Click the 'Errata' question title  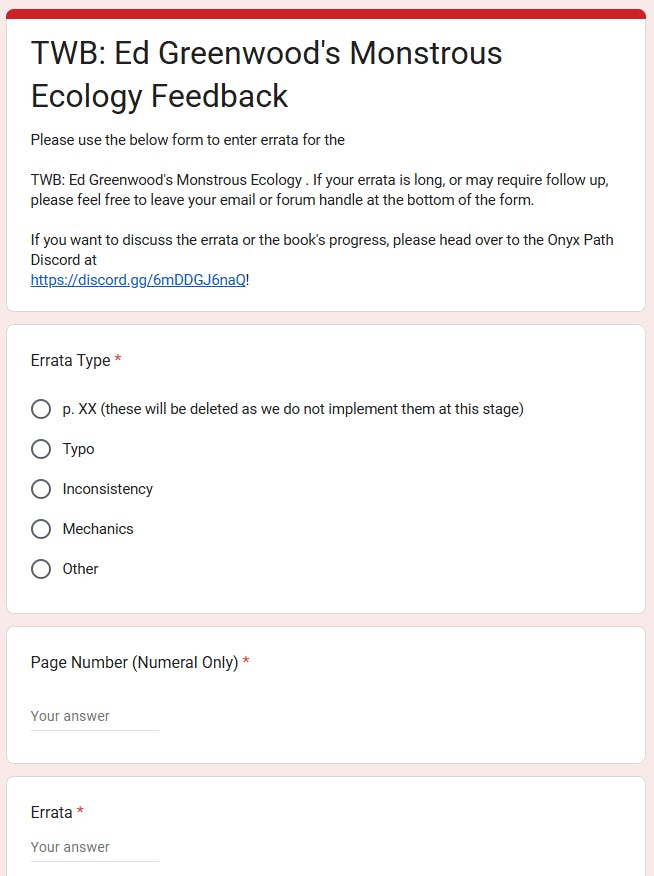point(51,812)
